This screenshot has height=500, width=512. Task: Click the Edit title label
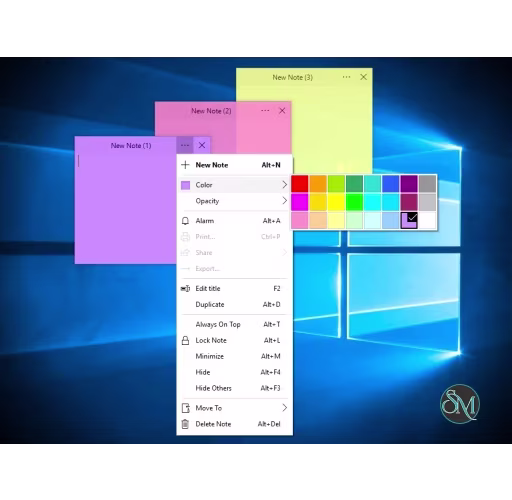[208, 289]
